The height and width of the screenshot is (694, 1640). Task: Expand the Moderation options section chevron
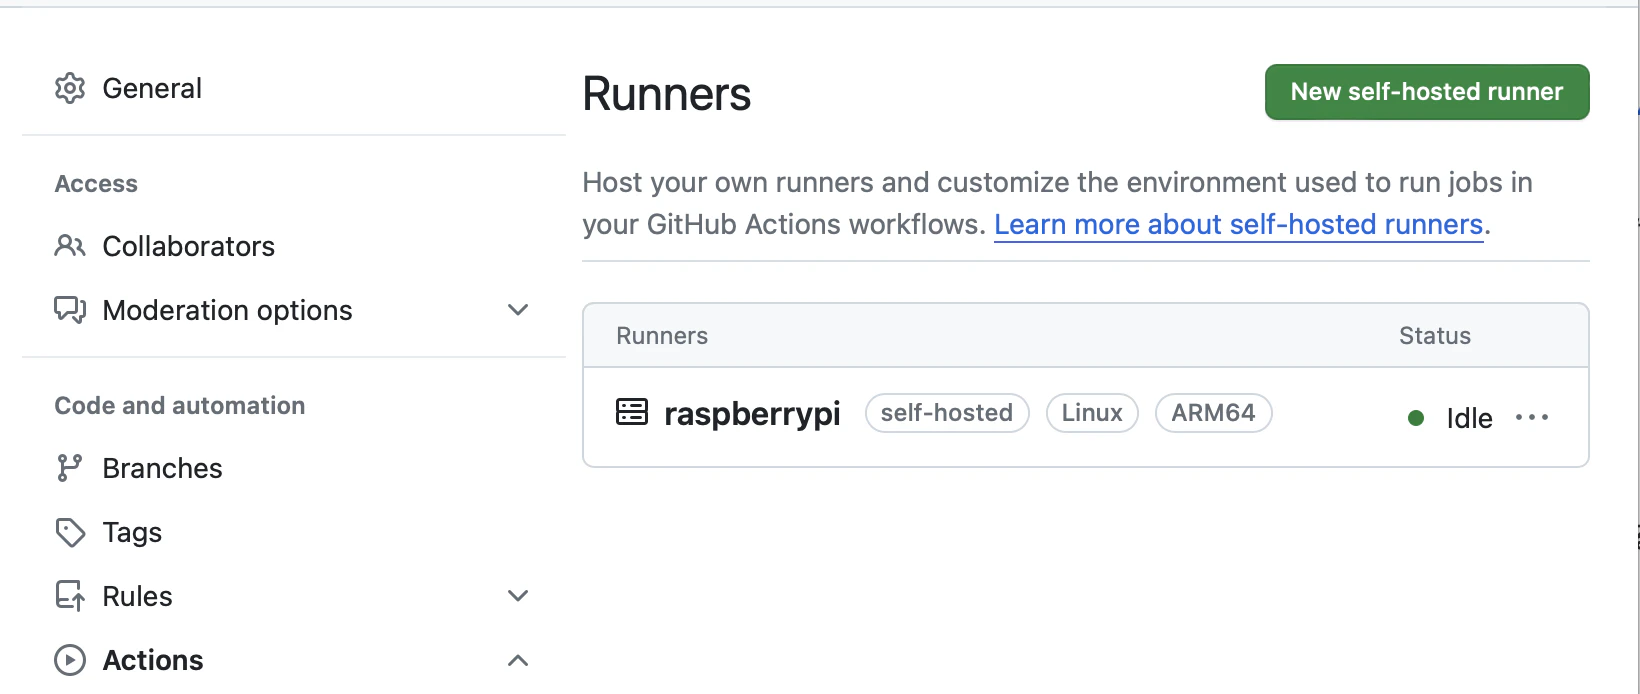click(518, 310)
